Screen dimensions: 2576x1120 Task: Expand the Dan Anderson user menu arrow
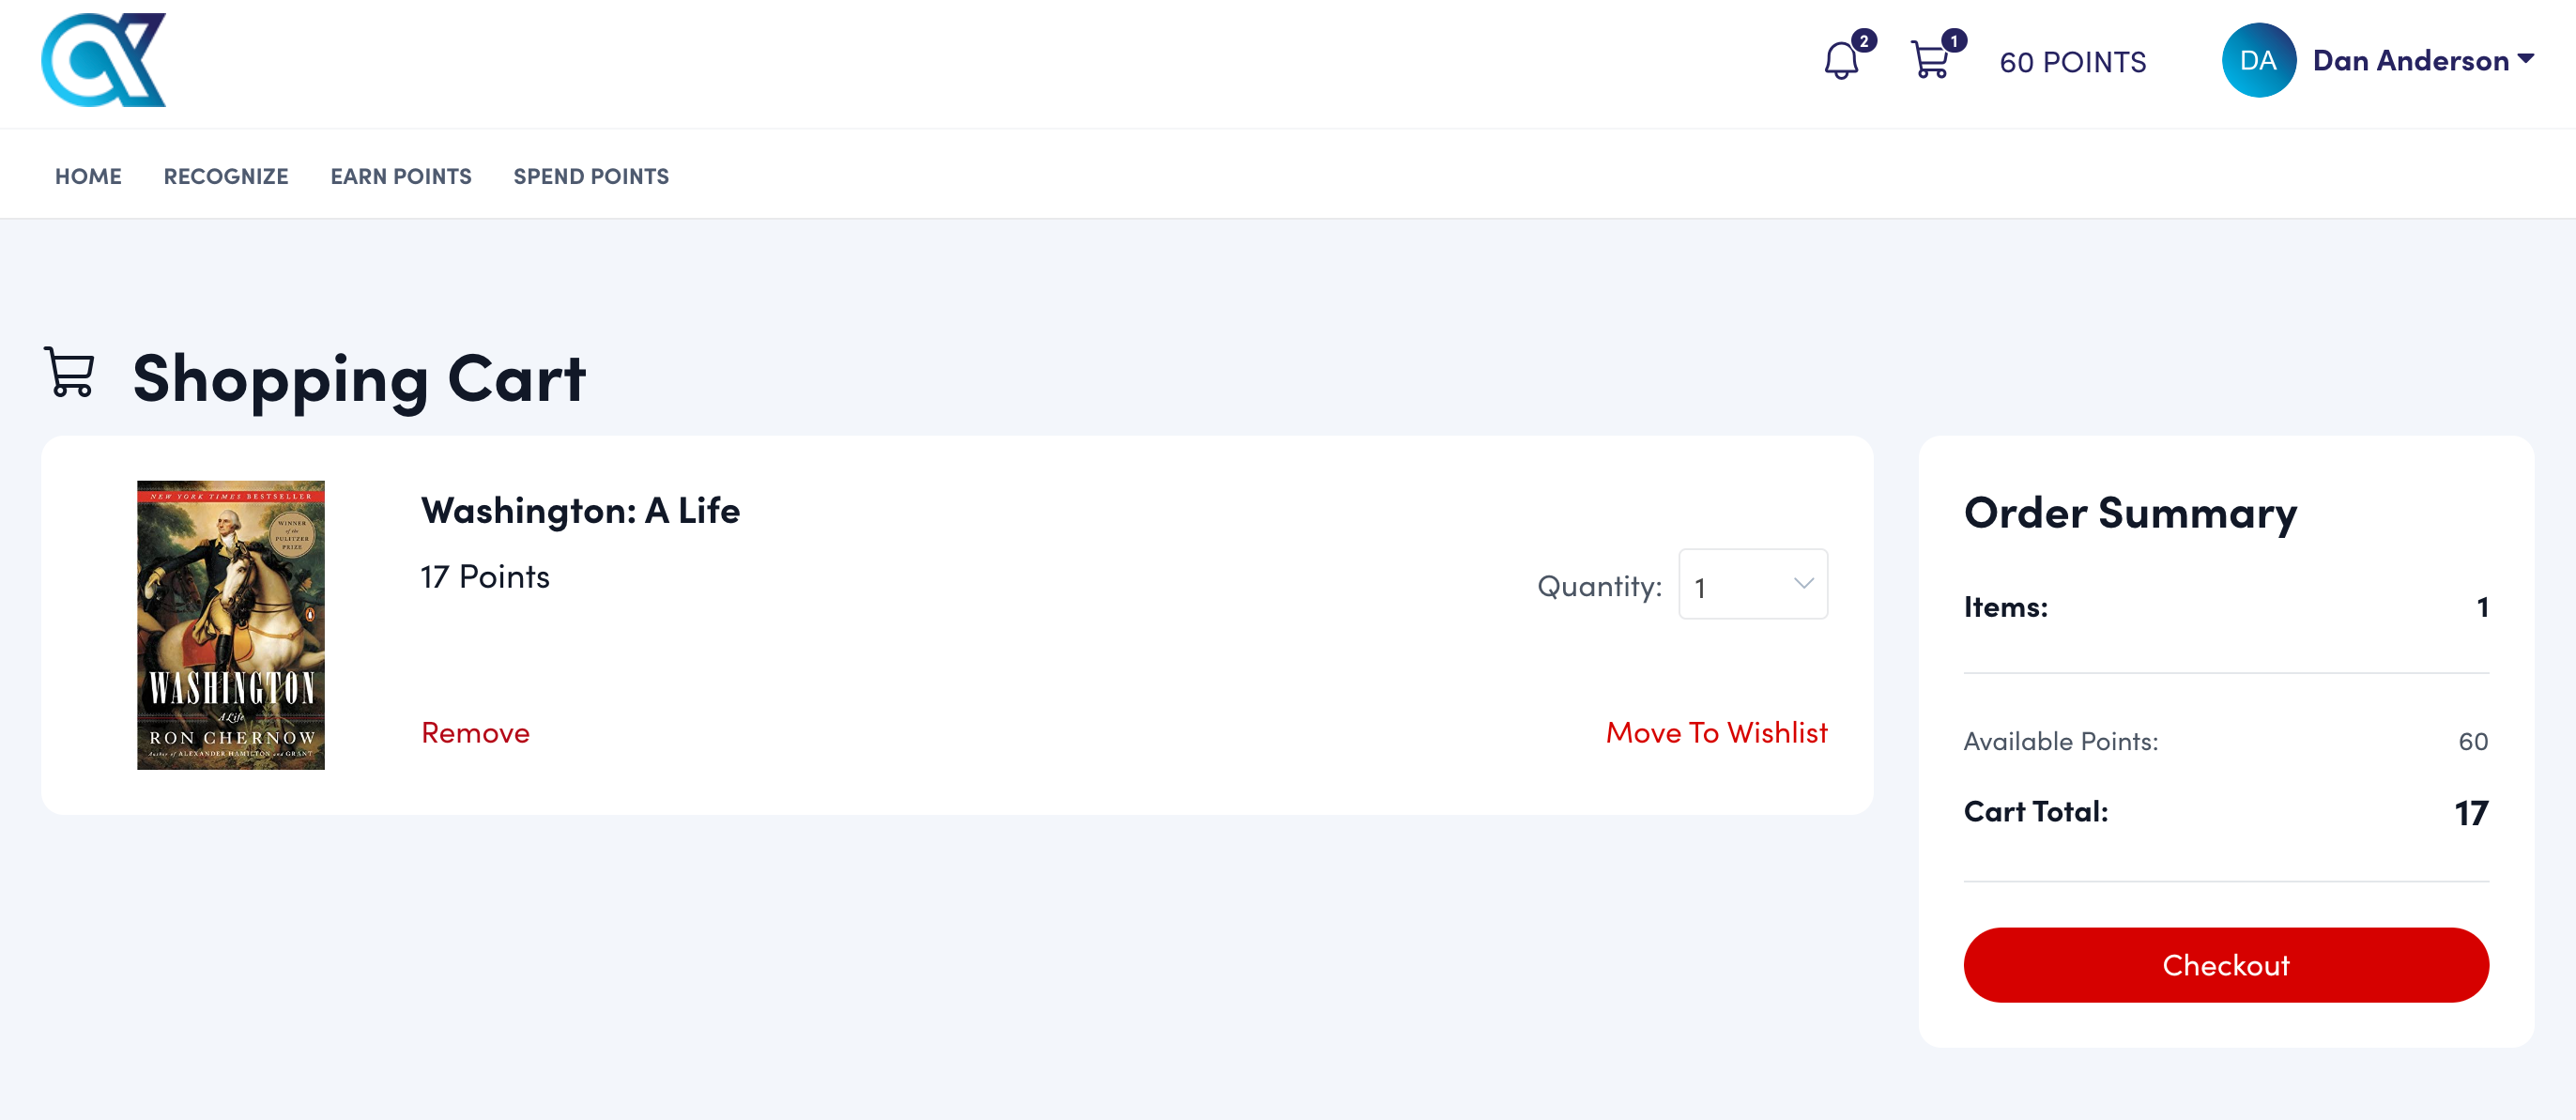(x=2525, y=59)
